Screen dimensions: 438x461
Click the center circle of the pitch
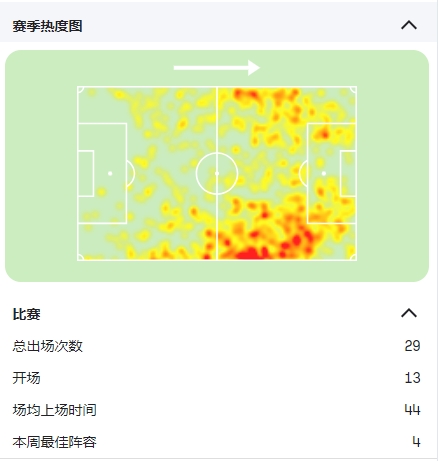click(x=217, y=173)
